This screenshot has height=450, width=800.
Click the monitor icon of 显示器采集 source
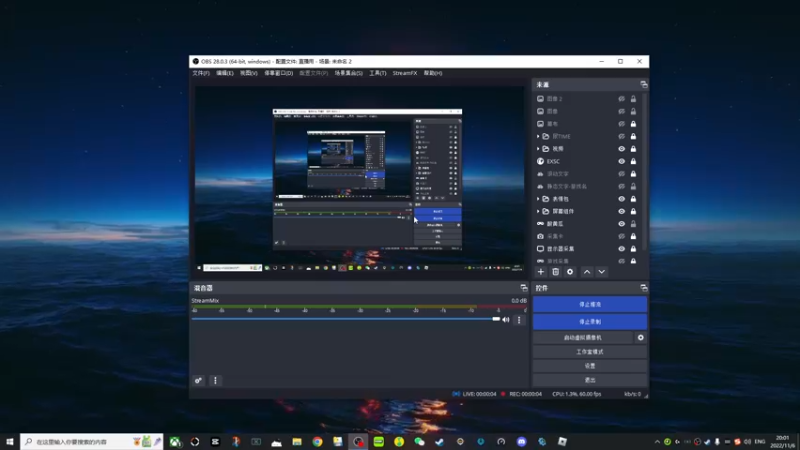pos(540,248)
